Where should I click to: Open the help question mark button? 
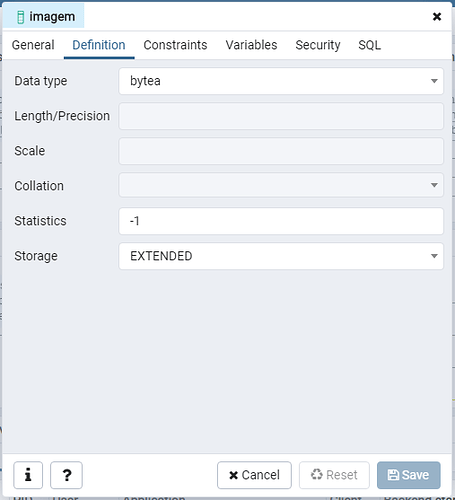[66, 475]
